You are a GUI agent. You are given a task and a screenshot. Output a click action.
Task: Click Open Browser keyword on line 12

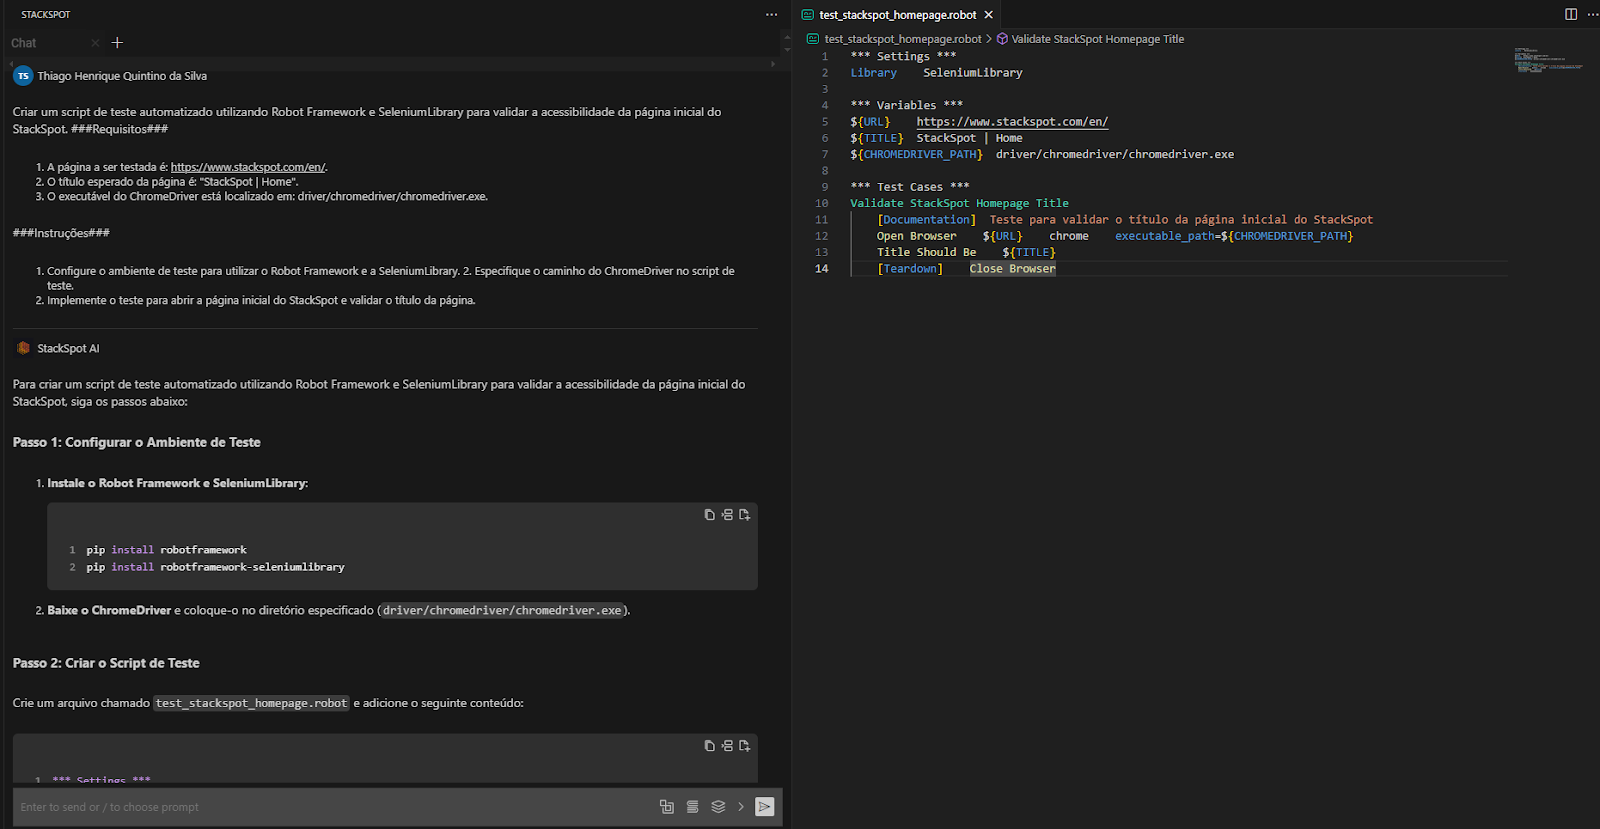(916, 236)
